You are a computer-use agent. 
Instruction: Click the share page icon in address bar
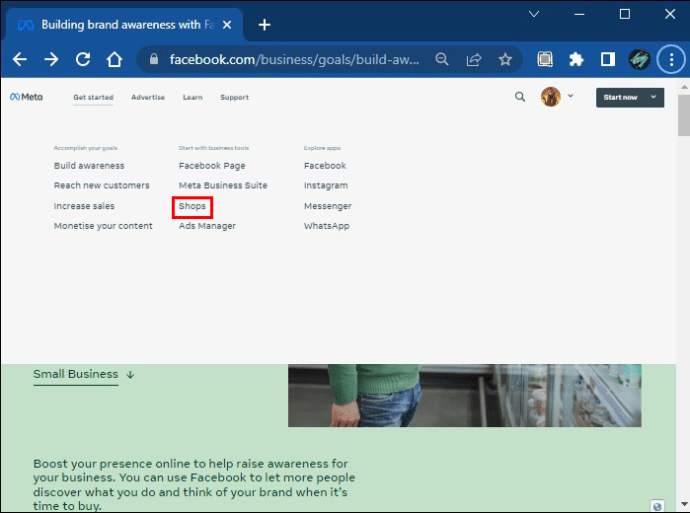473,59
